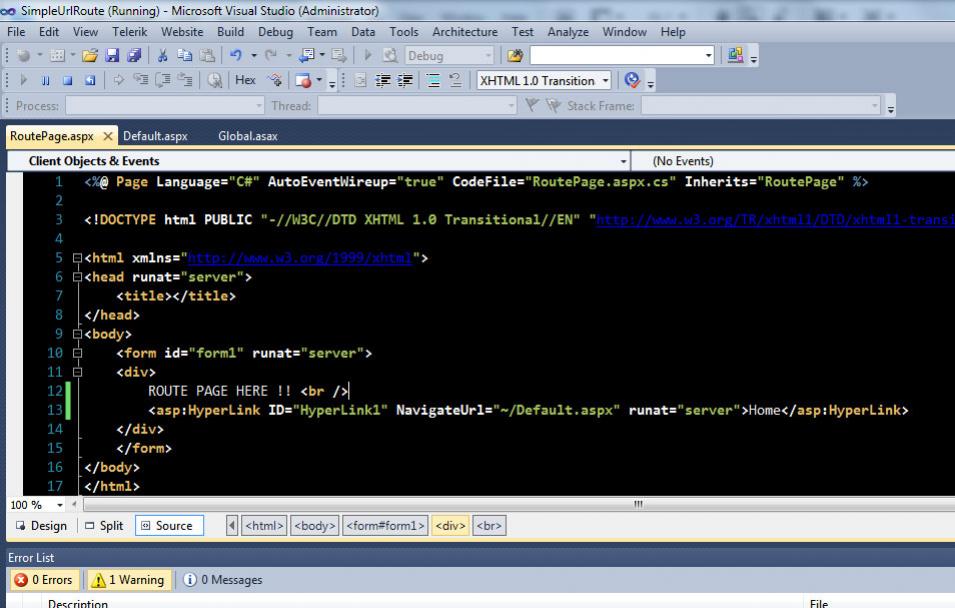Collapse the html element on line 5
This screenshot has width=955, height=608.
point(77,258)
